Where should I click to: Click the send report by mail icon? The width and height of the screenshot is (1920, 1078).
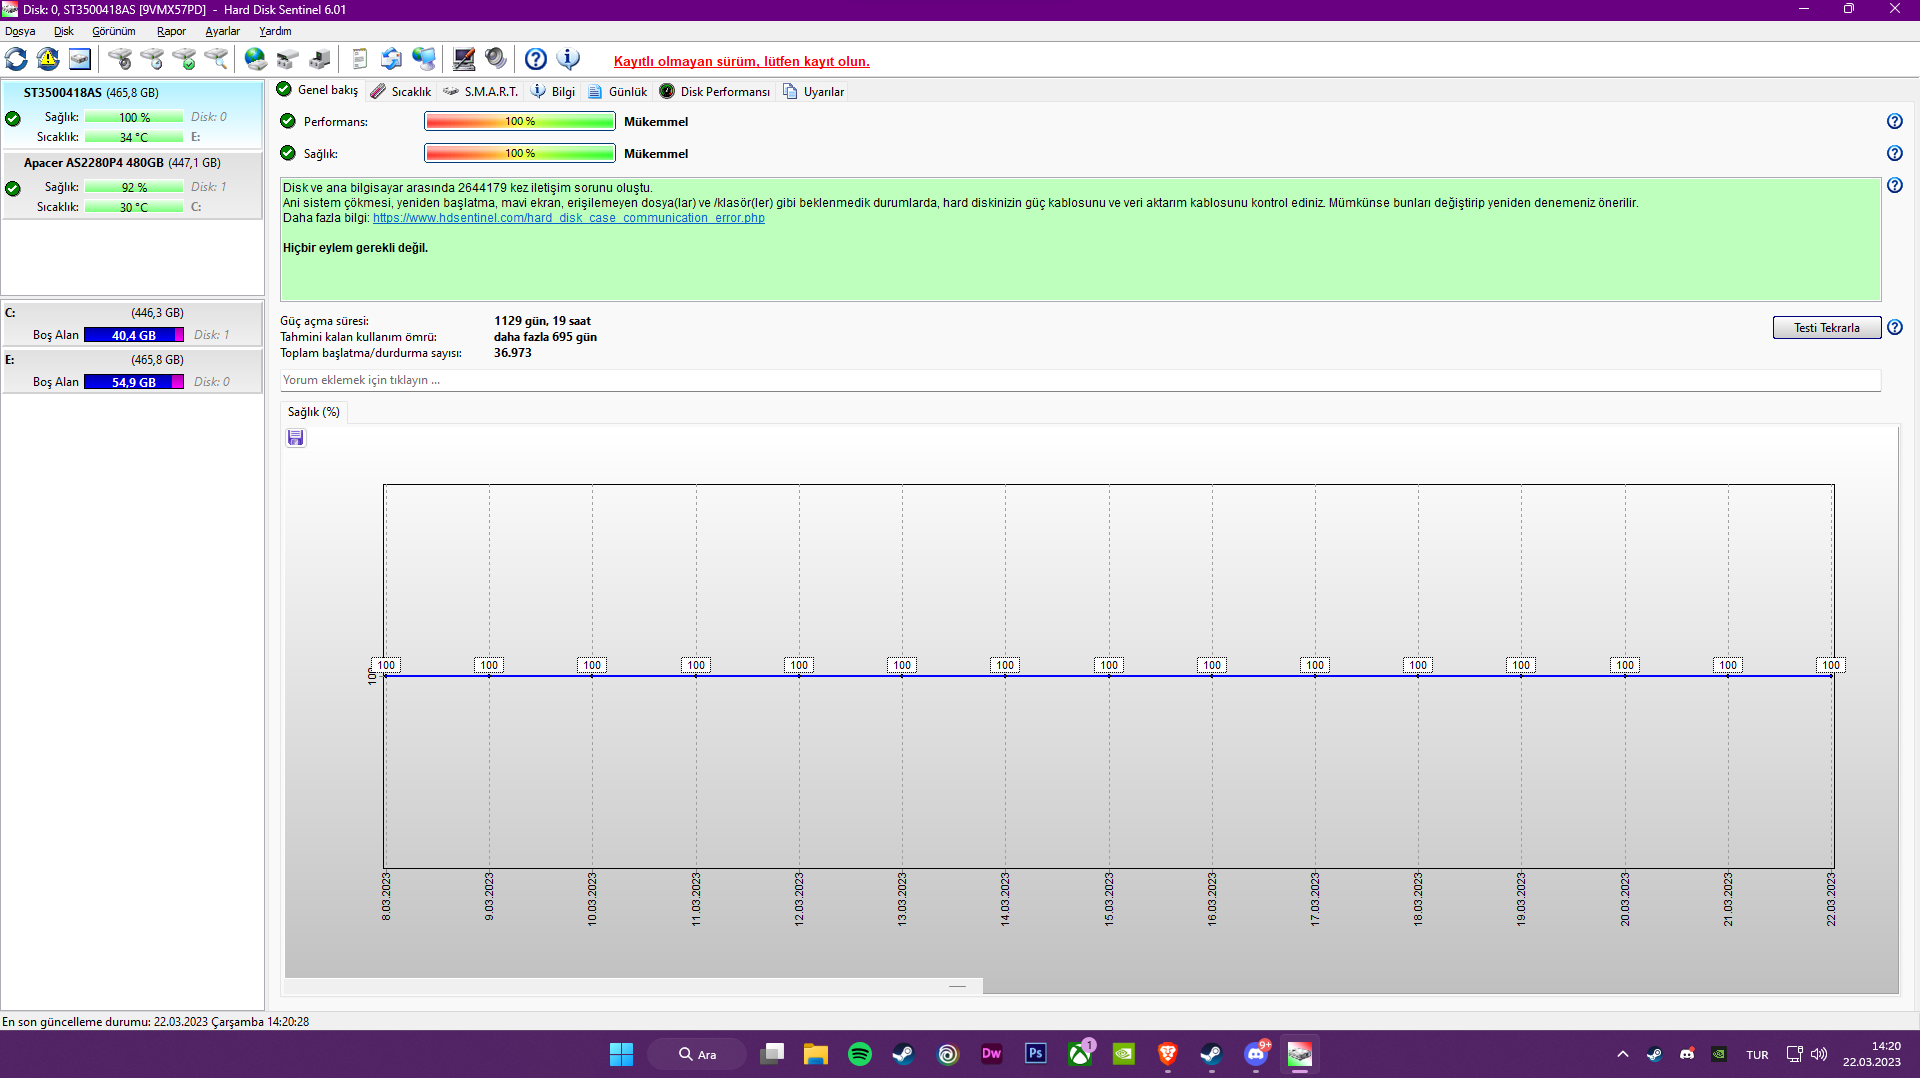pos(392,59)
